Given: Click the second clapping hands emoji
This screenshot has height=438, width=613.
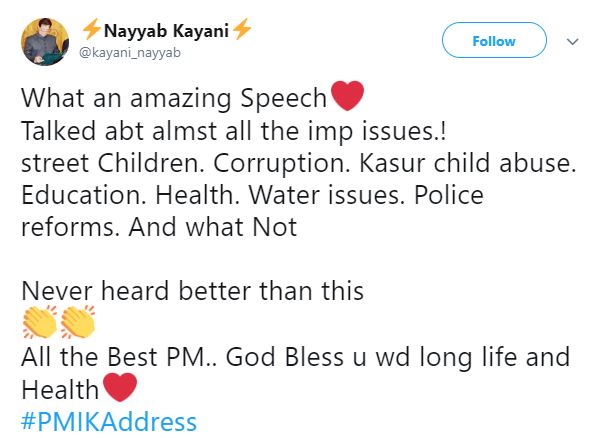Looking at the screenshot, I should click(77, 323).
